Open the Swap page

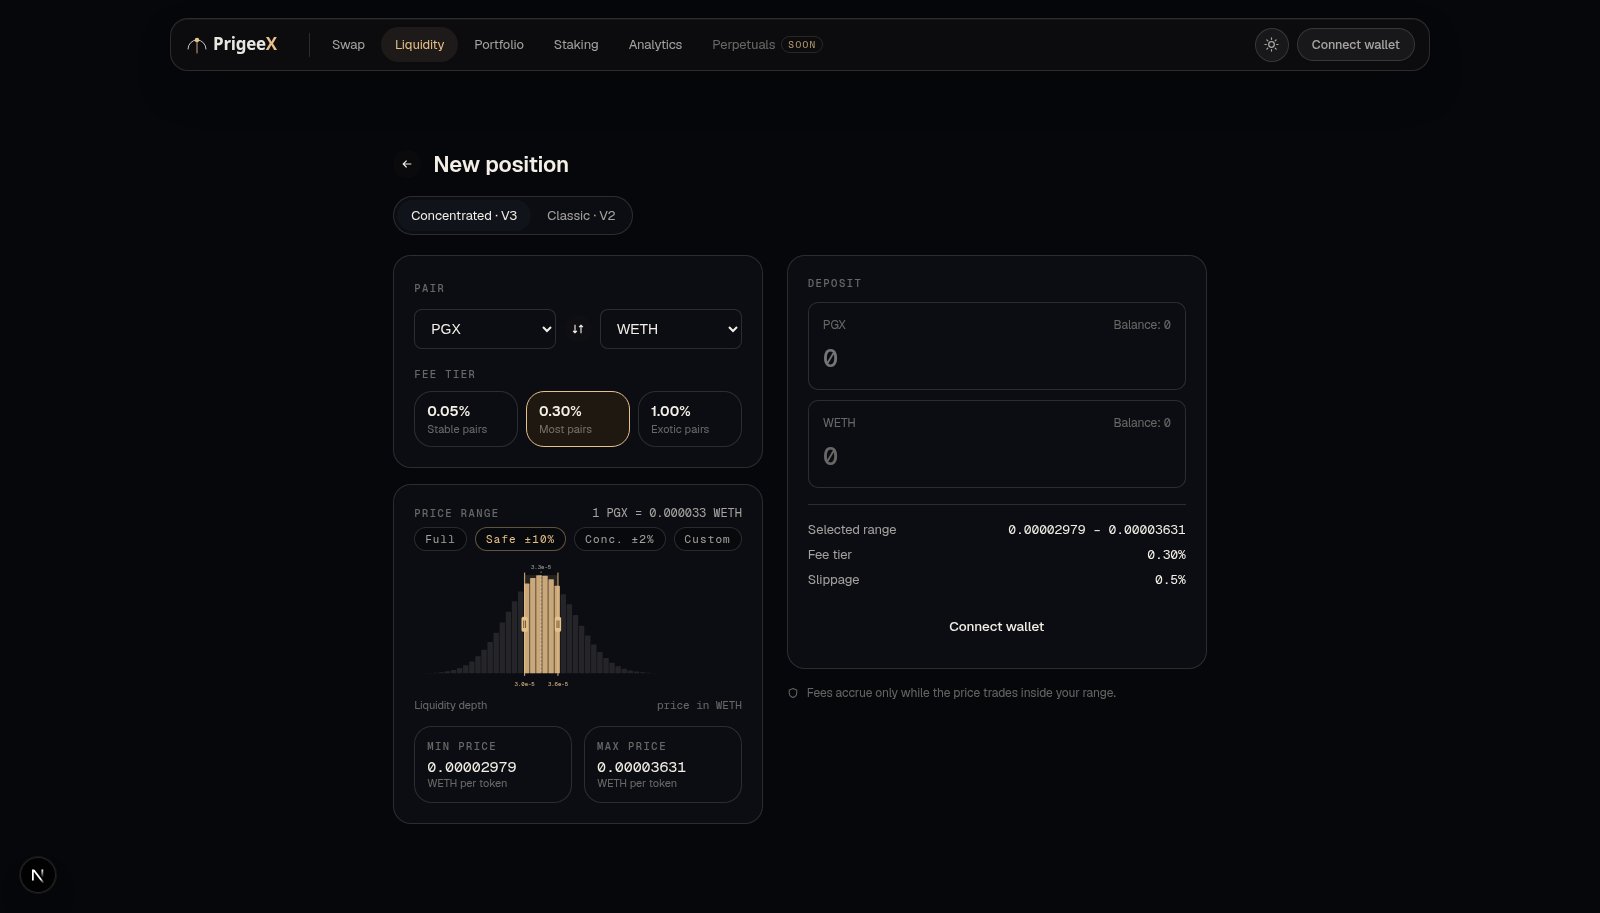[x=348, y=44]
